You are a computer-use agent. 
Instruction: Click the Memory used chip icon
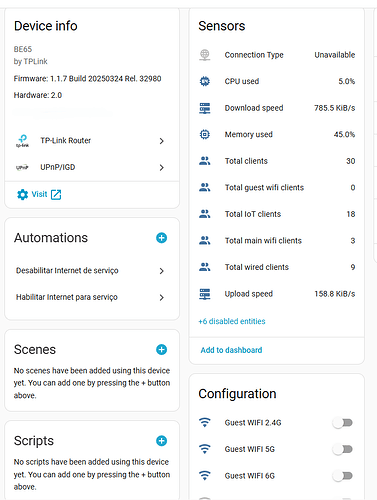tap(205, 134)
